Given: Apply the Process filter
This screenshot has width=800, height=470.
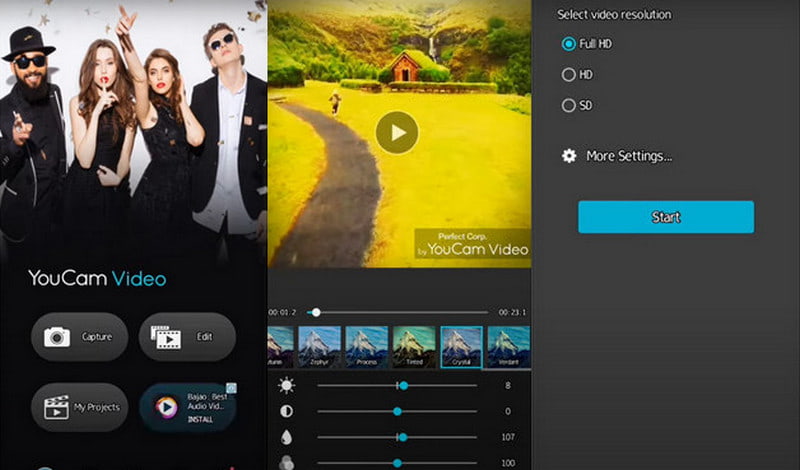Looking at the screenshot, I should (x=367, y=347).
